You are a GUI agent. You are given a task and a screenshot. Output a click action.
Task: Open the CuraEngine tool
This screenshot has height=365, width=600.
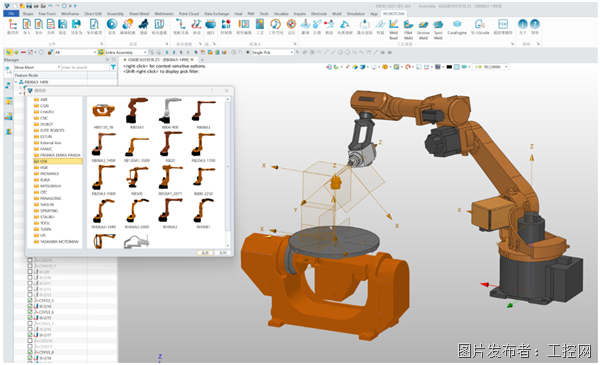click(457, 27)
